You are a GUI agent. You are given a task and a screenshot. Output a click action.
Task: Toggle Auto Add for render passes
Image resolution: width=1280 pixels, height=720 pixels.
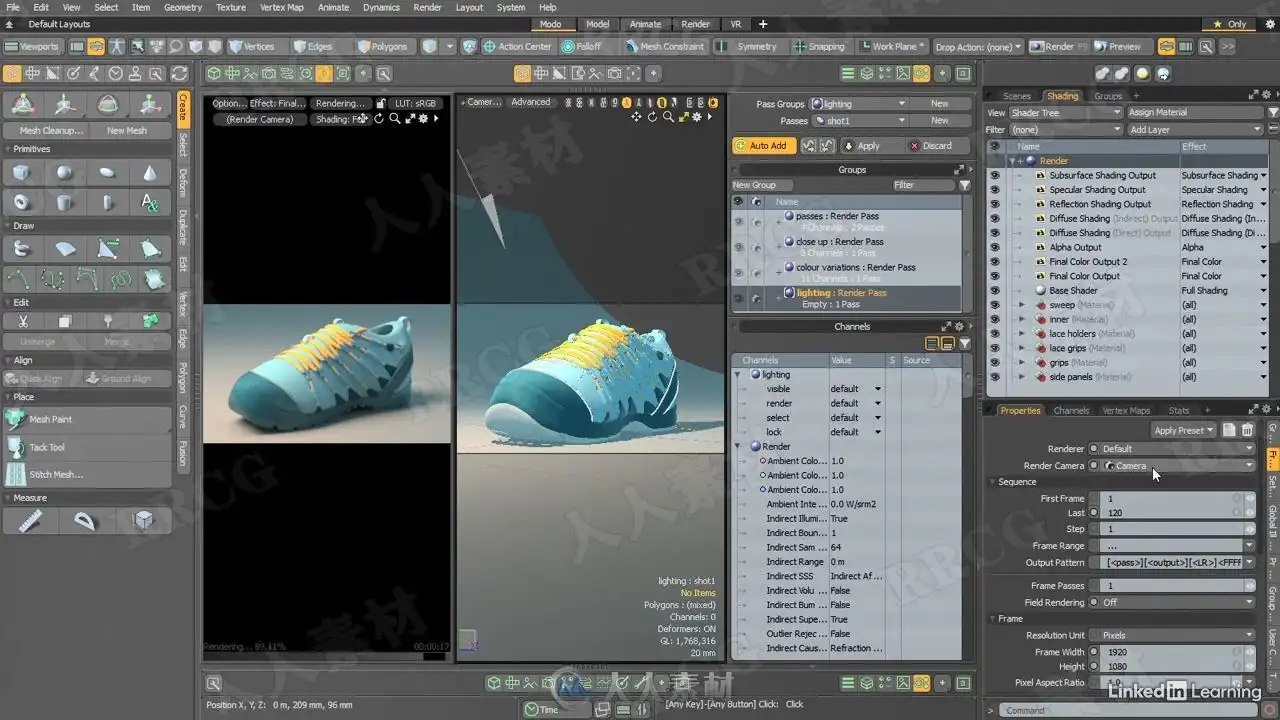coord(762,145)
